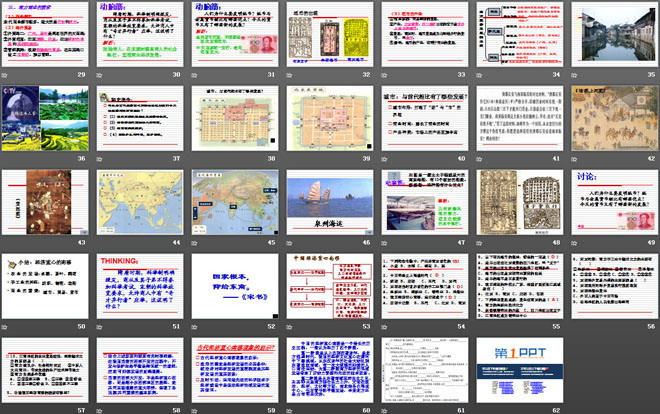Click the animation star icon under slide 32

click(x=292, y=75)
